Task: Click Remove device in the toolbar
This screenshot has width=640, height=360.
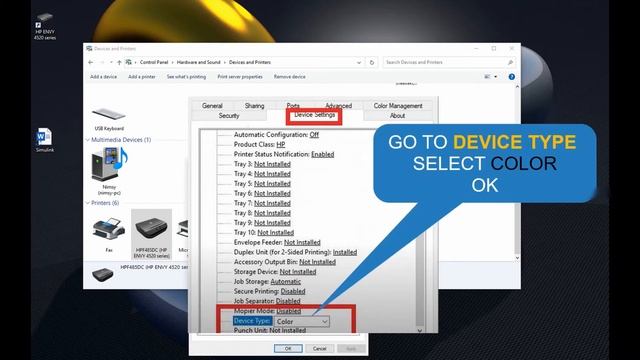Action: click(289, 77)
